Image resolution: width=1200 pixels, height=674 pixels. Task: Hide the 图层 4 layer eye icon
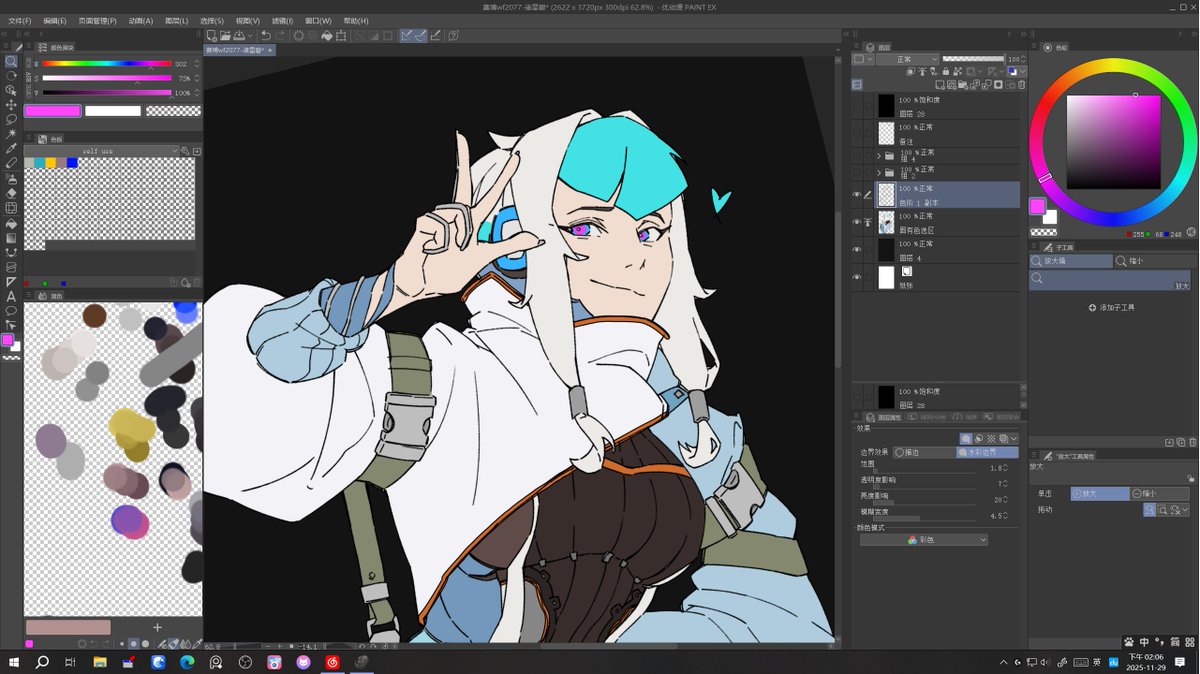(856, 250)
